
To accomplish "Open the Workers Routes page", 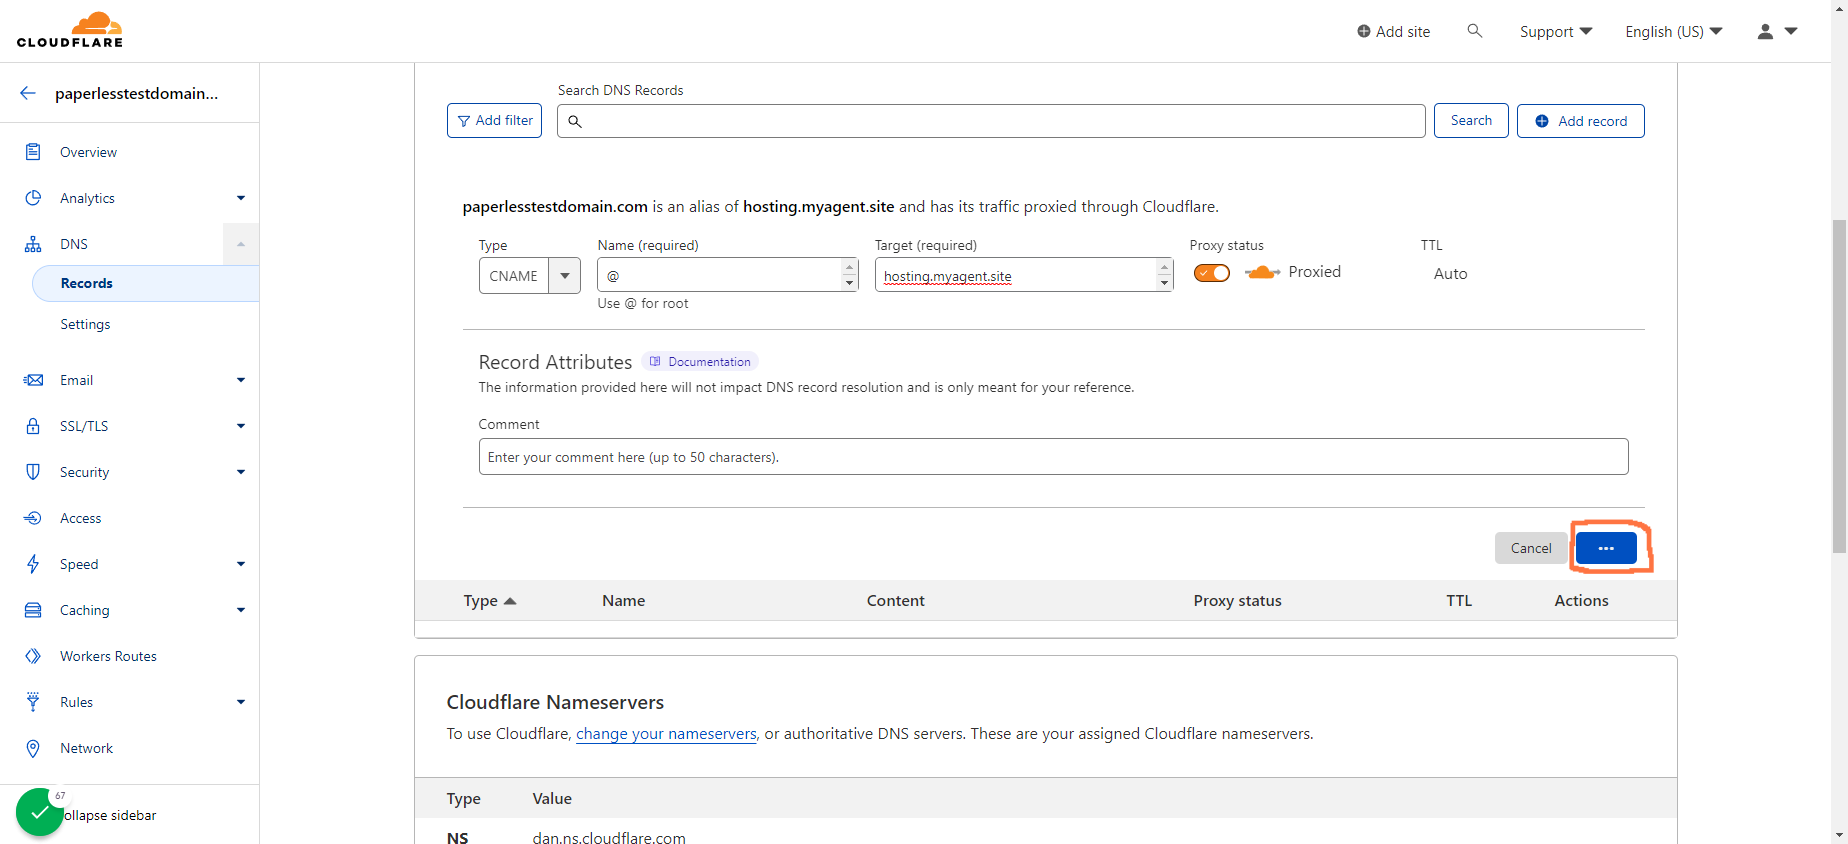I will tap(108, 656).
